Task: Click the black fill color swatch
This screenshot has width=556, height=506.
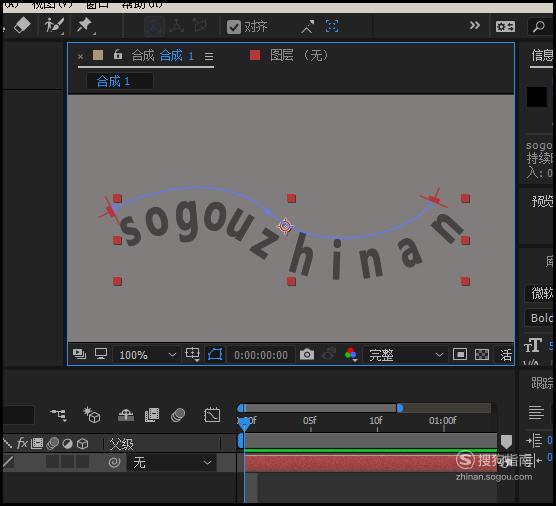Action: pos(537,97)
